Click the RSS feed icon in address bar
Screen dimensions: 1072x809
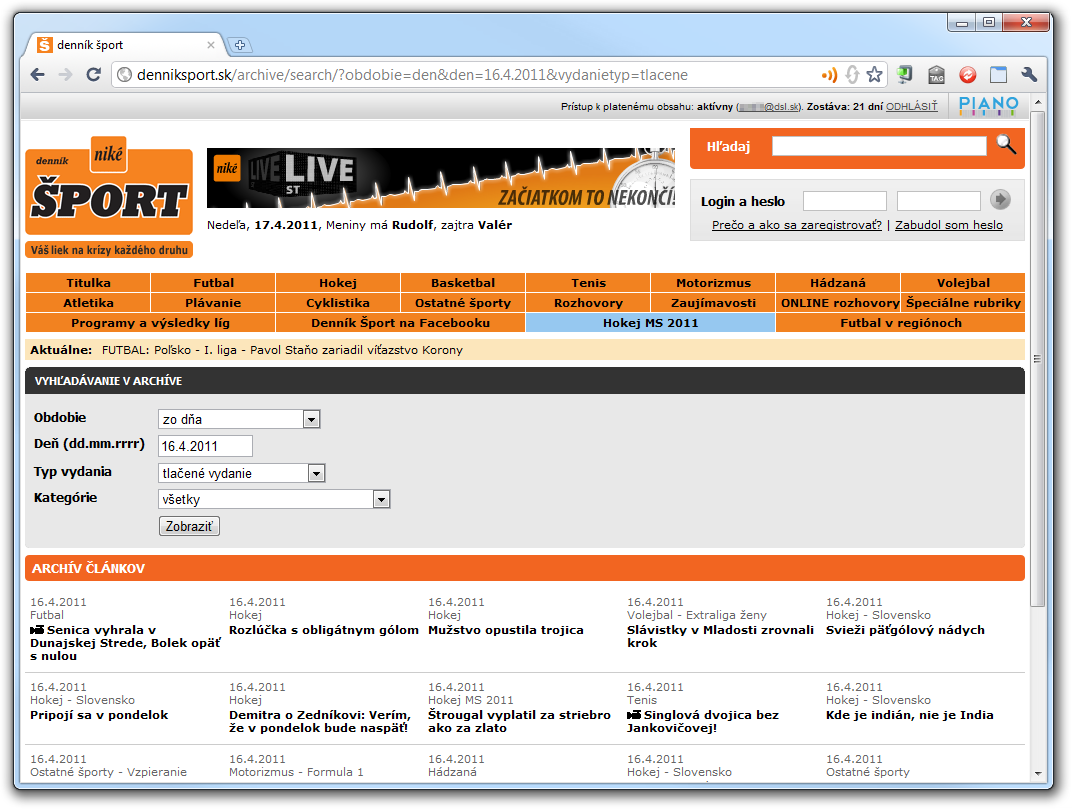pos(829,75)
